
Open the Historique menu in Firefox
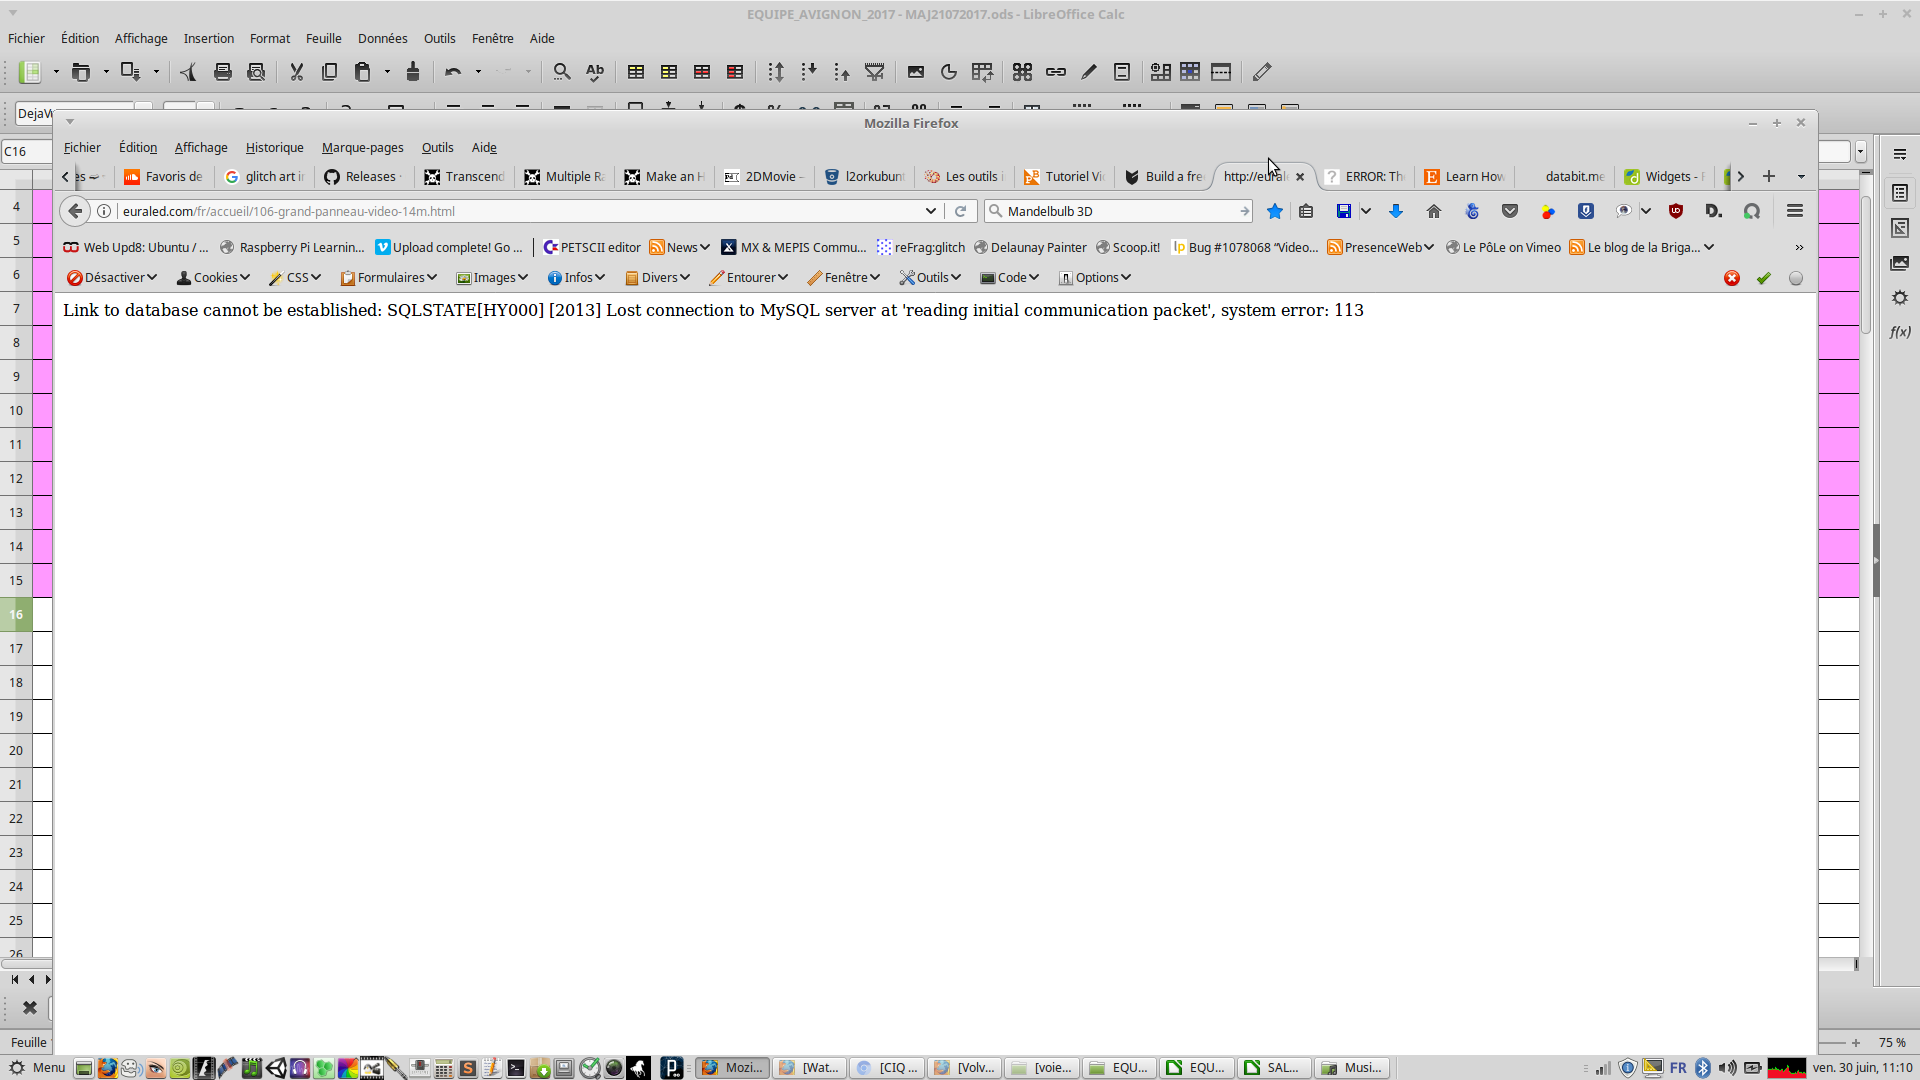coord(274,147)
